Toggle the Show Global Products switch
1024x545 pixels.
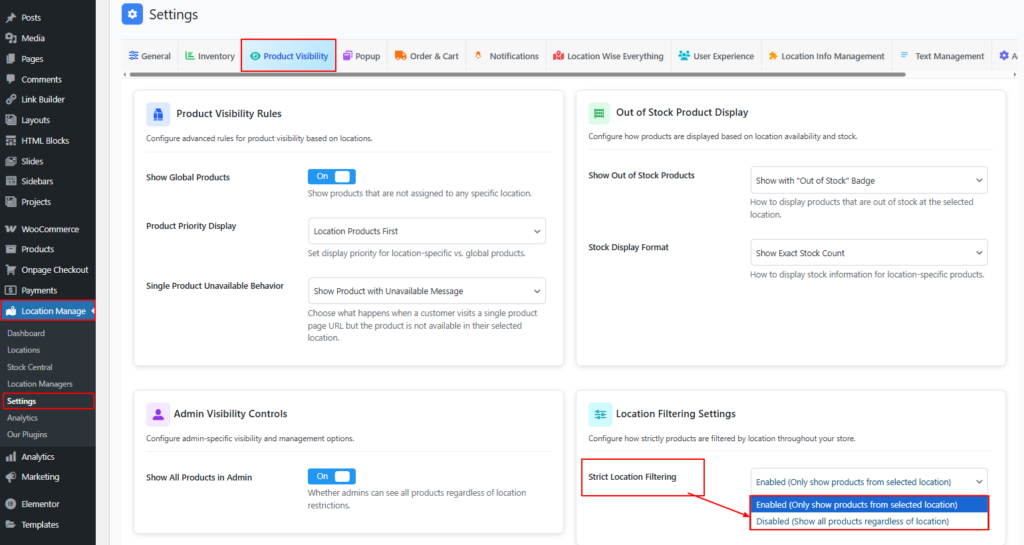331,176
